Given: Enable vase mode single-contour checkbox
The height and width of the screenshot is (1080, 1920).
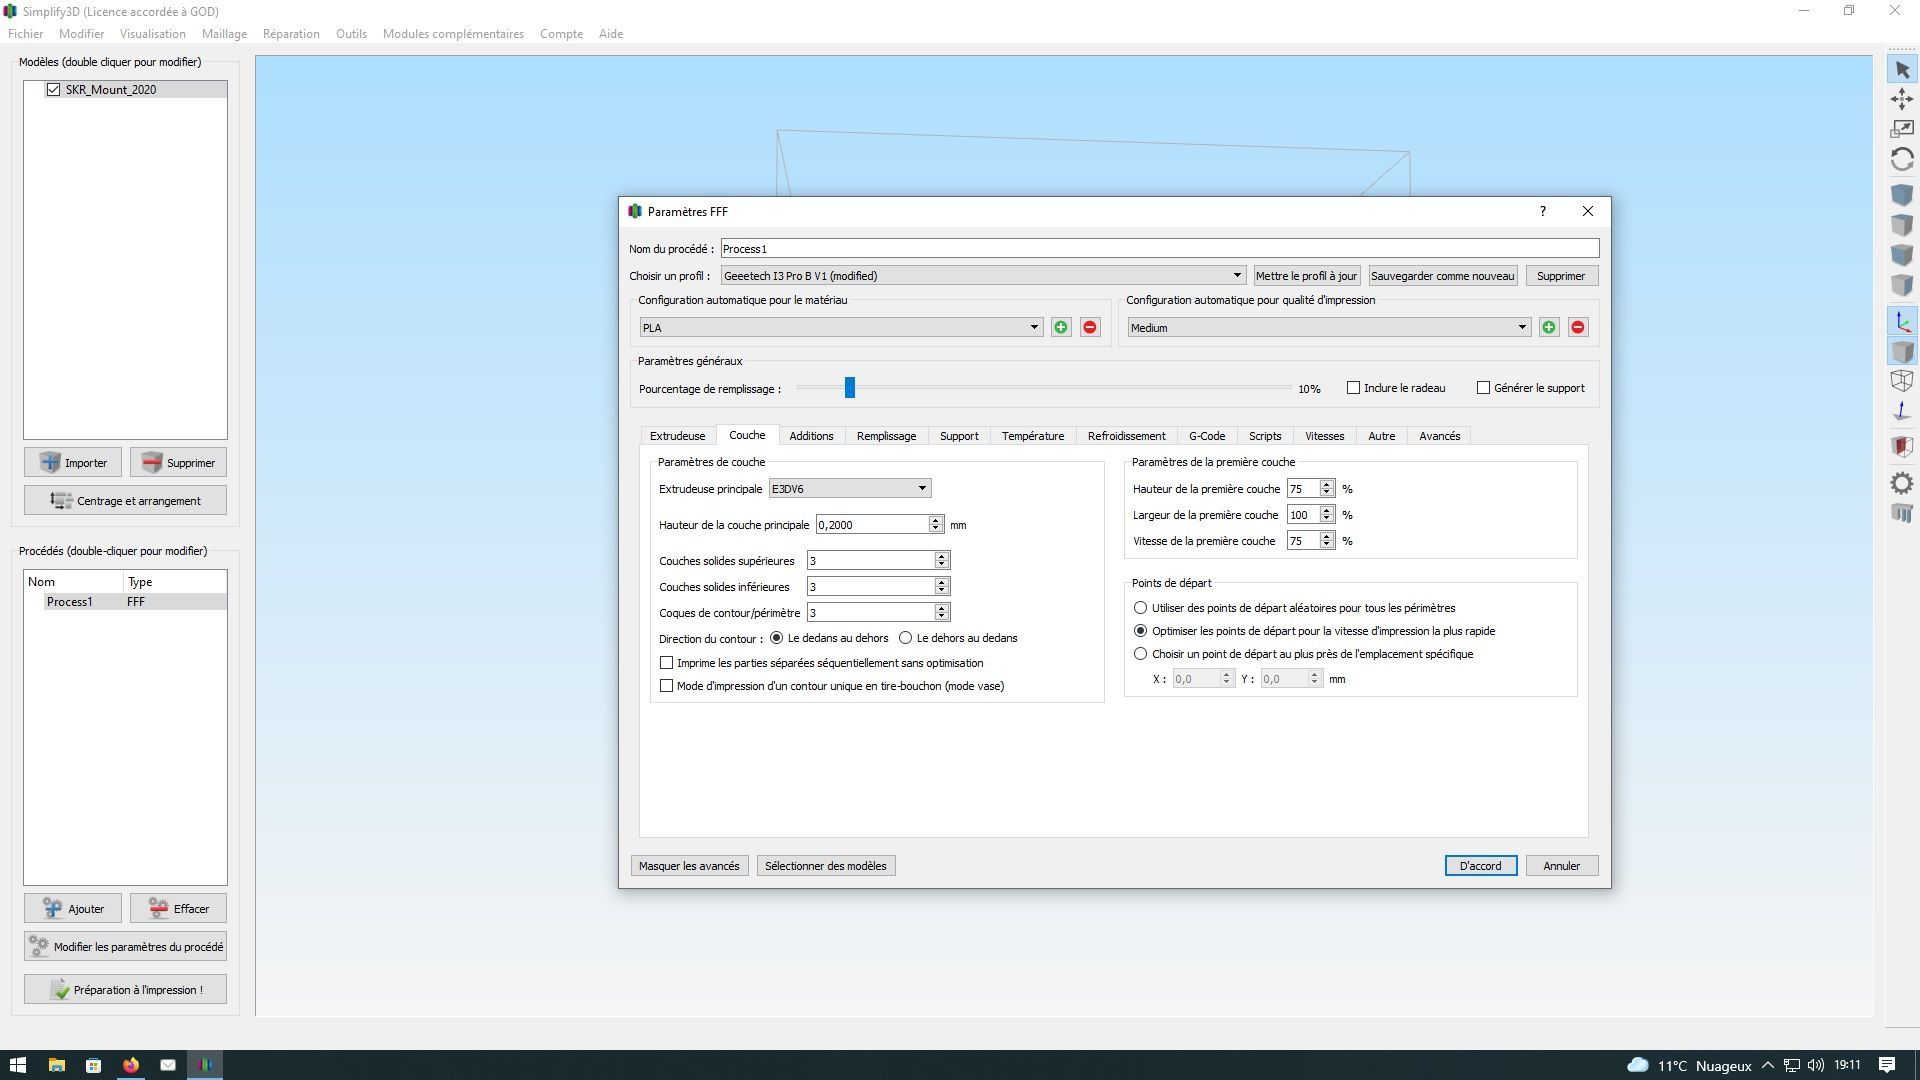Looking at the screenshot, I should pyautogui.click(x=667, y=686).
